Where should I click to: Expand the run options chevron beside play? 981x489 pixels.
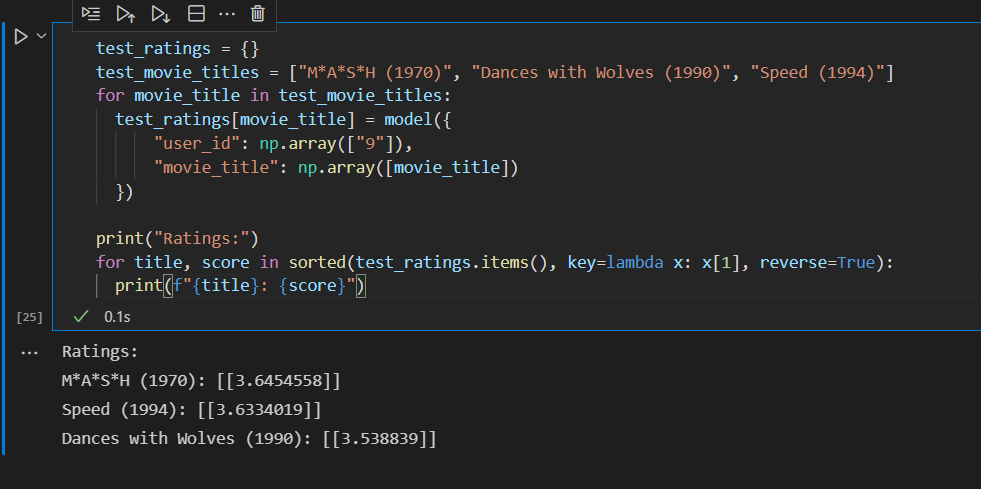click(x=41, y=37)
